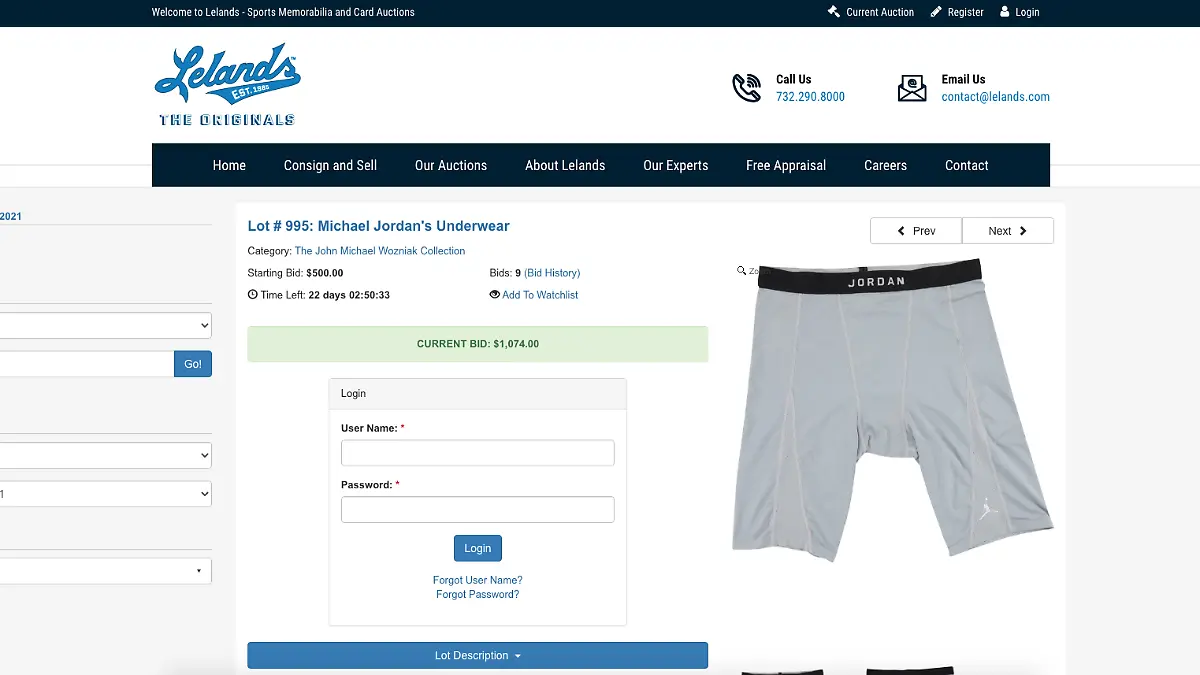Click the phone Call Us icon
This screenshot has height=675, width=1200.
[746, 88]
